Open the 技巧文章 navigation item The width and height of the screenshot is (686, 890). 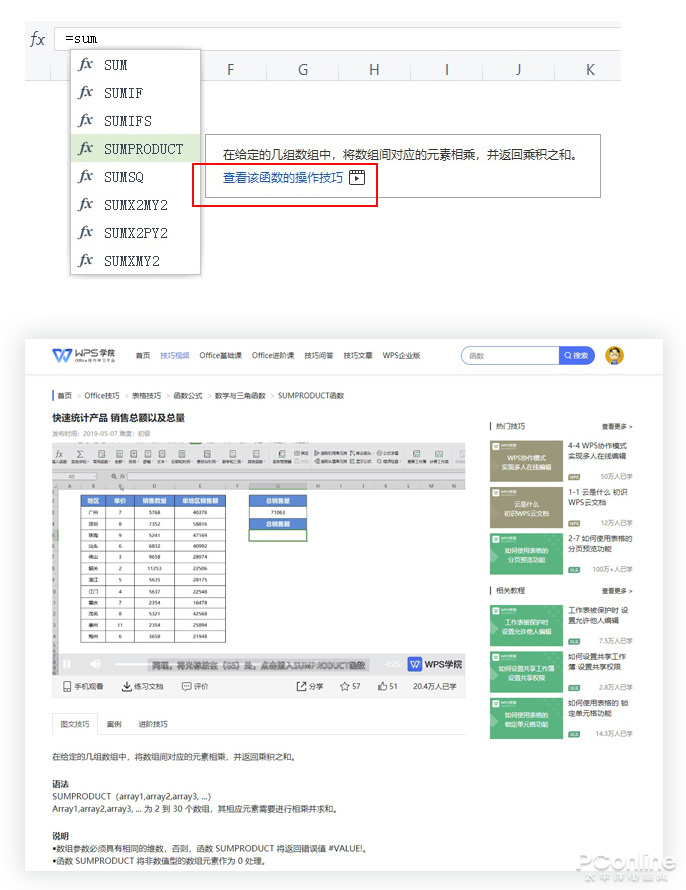(358, 355)
